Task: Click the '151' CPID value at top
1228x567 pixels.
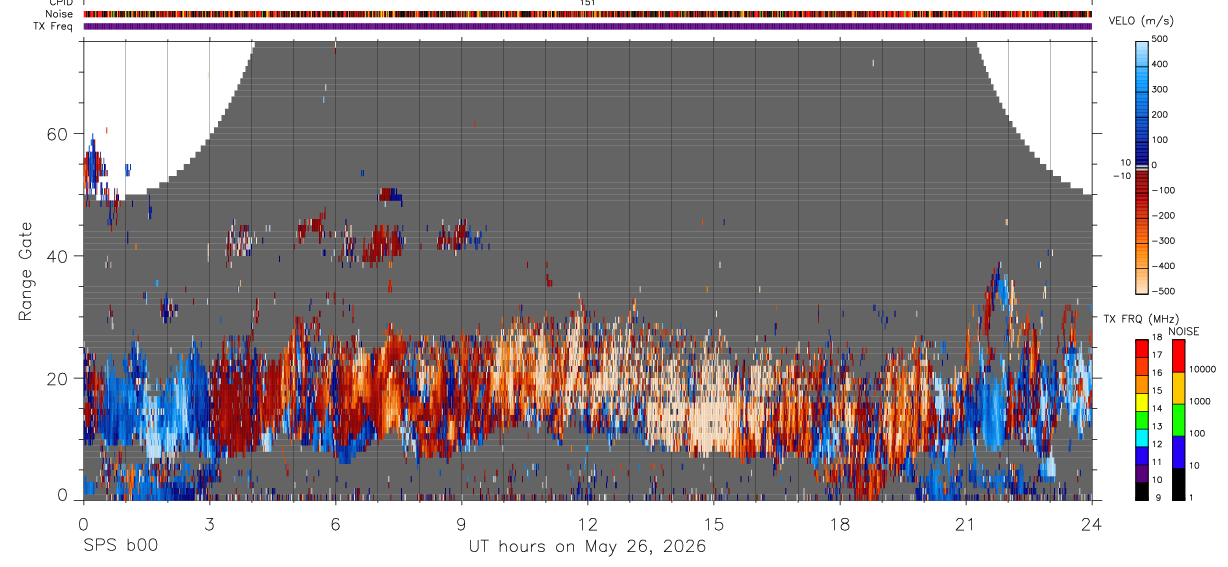Action: pyautogui.click(x=587, y=3)
